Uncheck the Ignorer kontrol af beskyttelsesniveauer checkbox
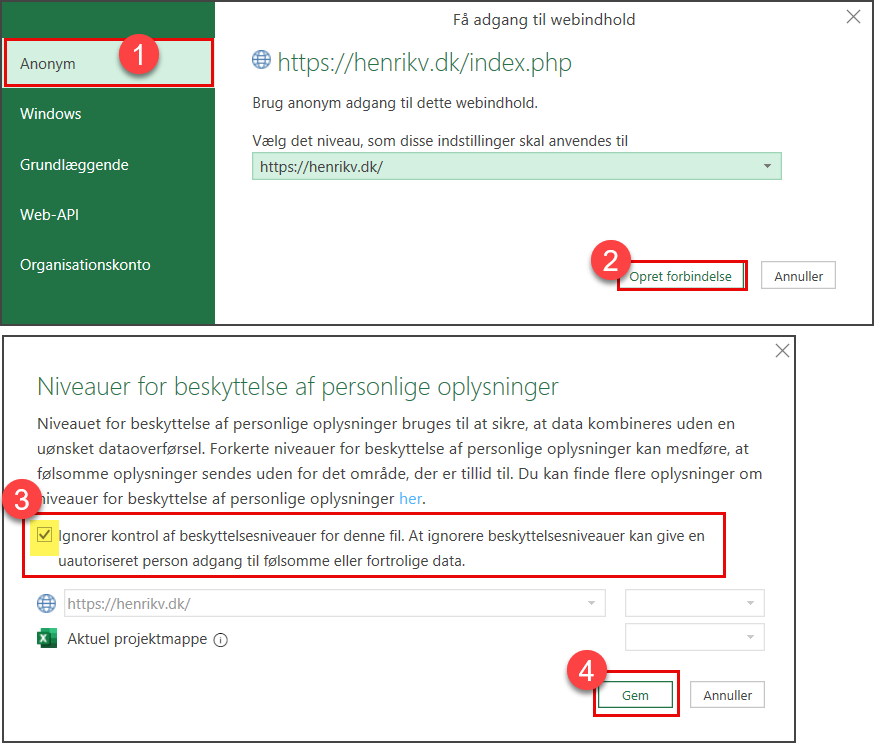 (x=44, y=535)
